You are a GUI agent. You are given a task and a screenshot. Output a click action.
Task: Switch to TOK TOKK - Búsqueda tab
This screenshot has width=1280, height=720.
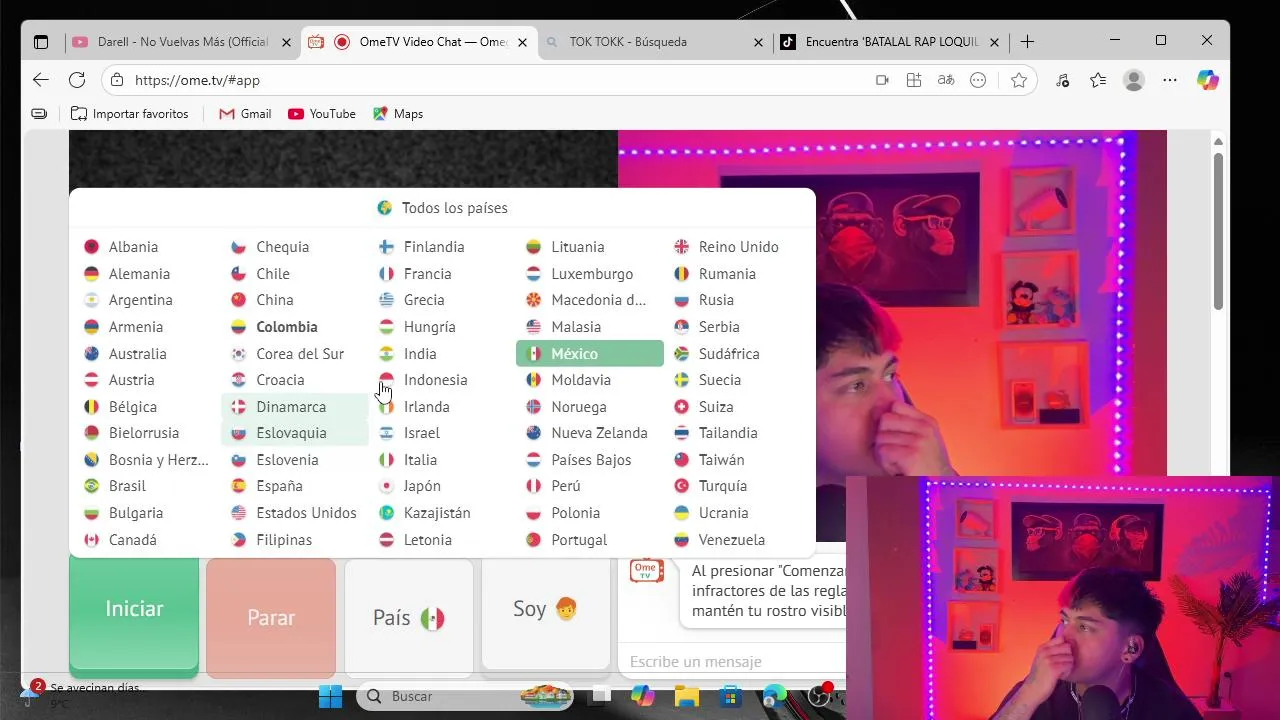point(653,42)
